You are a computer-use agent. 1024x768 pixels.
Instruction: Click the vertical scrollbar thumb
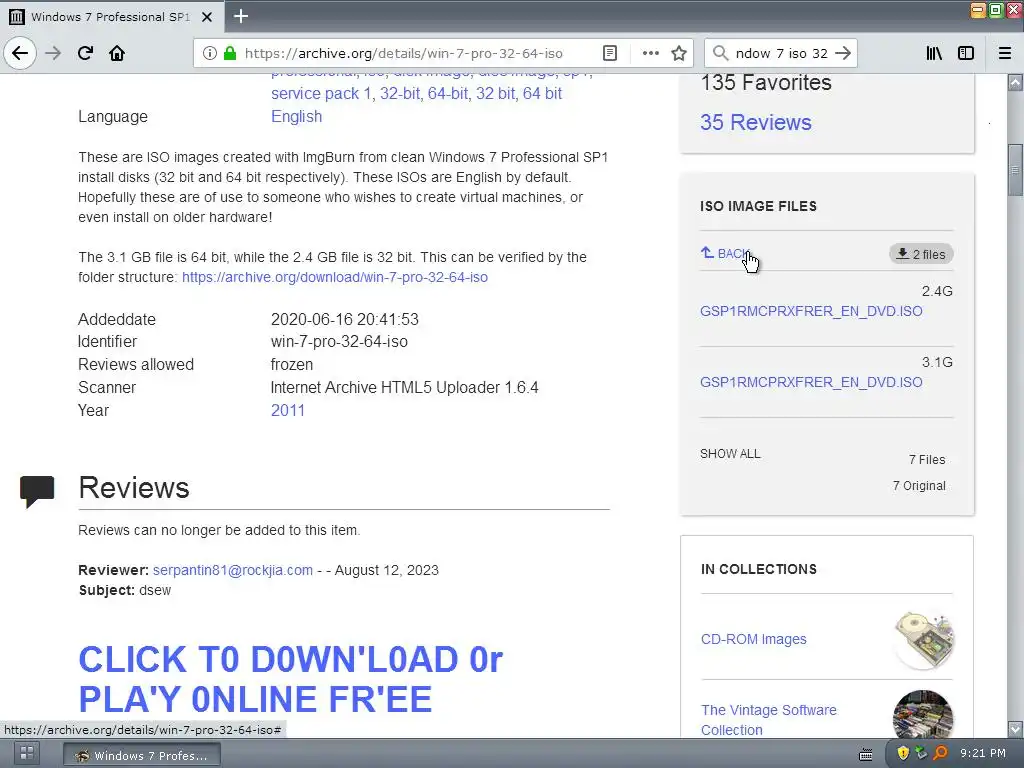tap(1015, 170)
